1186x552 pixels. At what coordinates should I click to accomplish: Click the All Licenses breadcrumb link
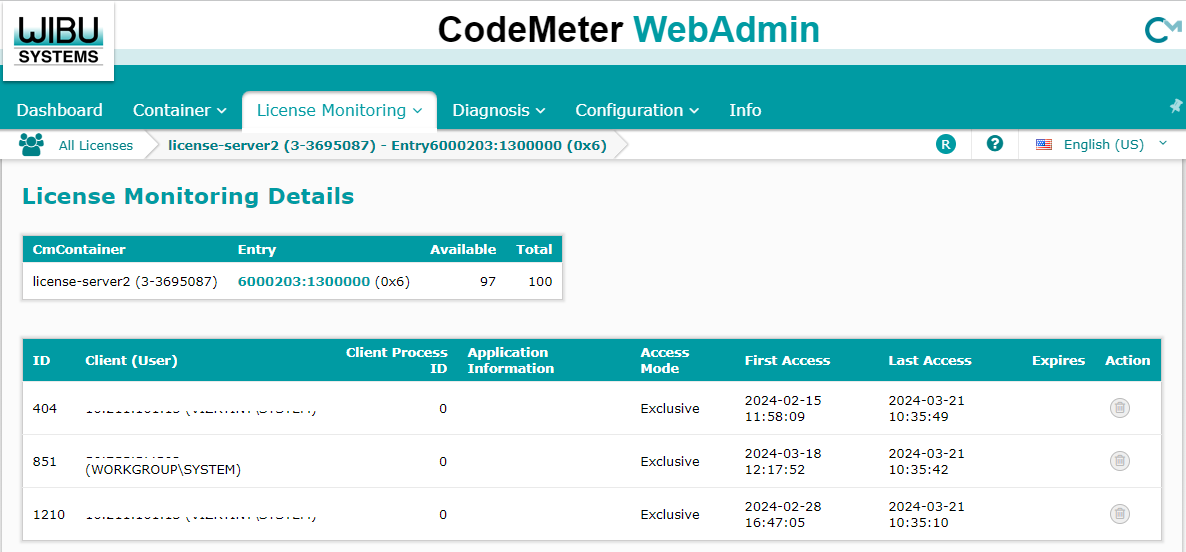click(x=96, y=145)
